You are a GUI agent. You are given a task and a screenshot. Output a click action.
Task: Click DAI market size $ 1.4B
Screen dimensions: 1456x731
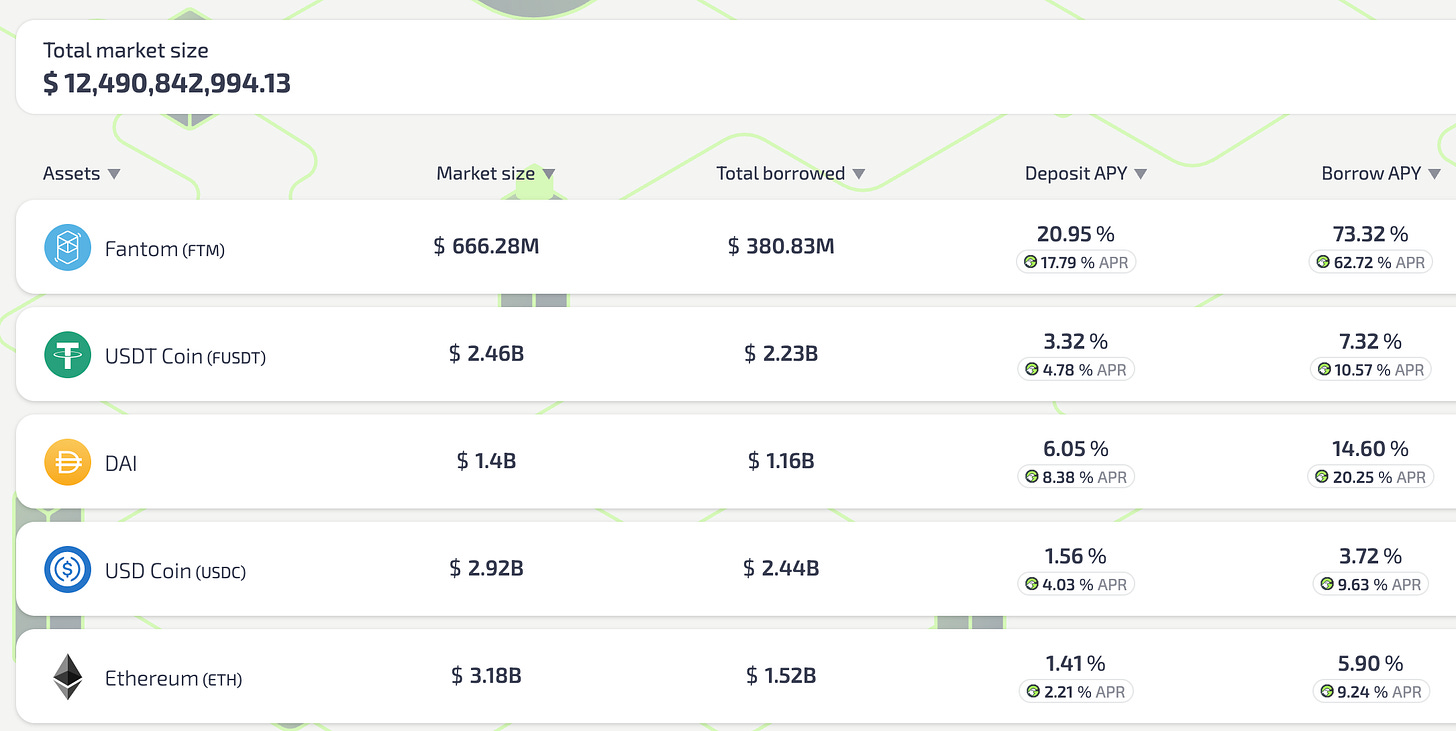pos(486,461)
